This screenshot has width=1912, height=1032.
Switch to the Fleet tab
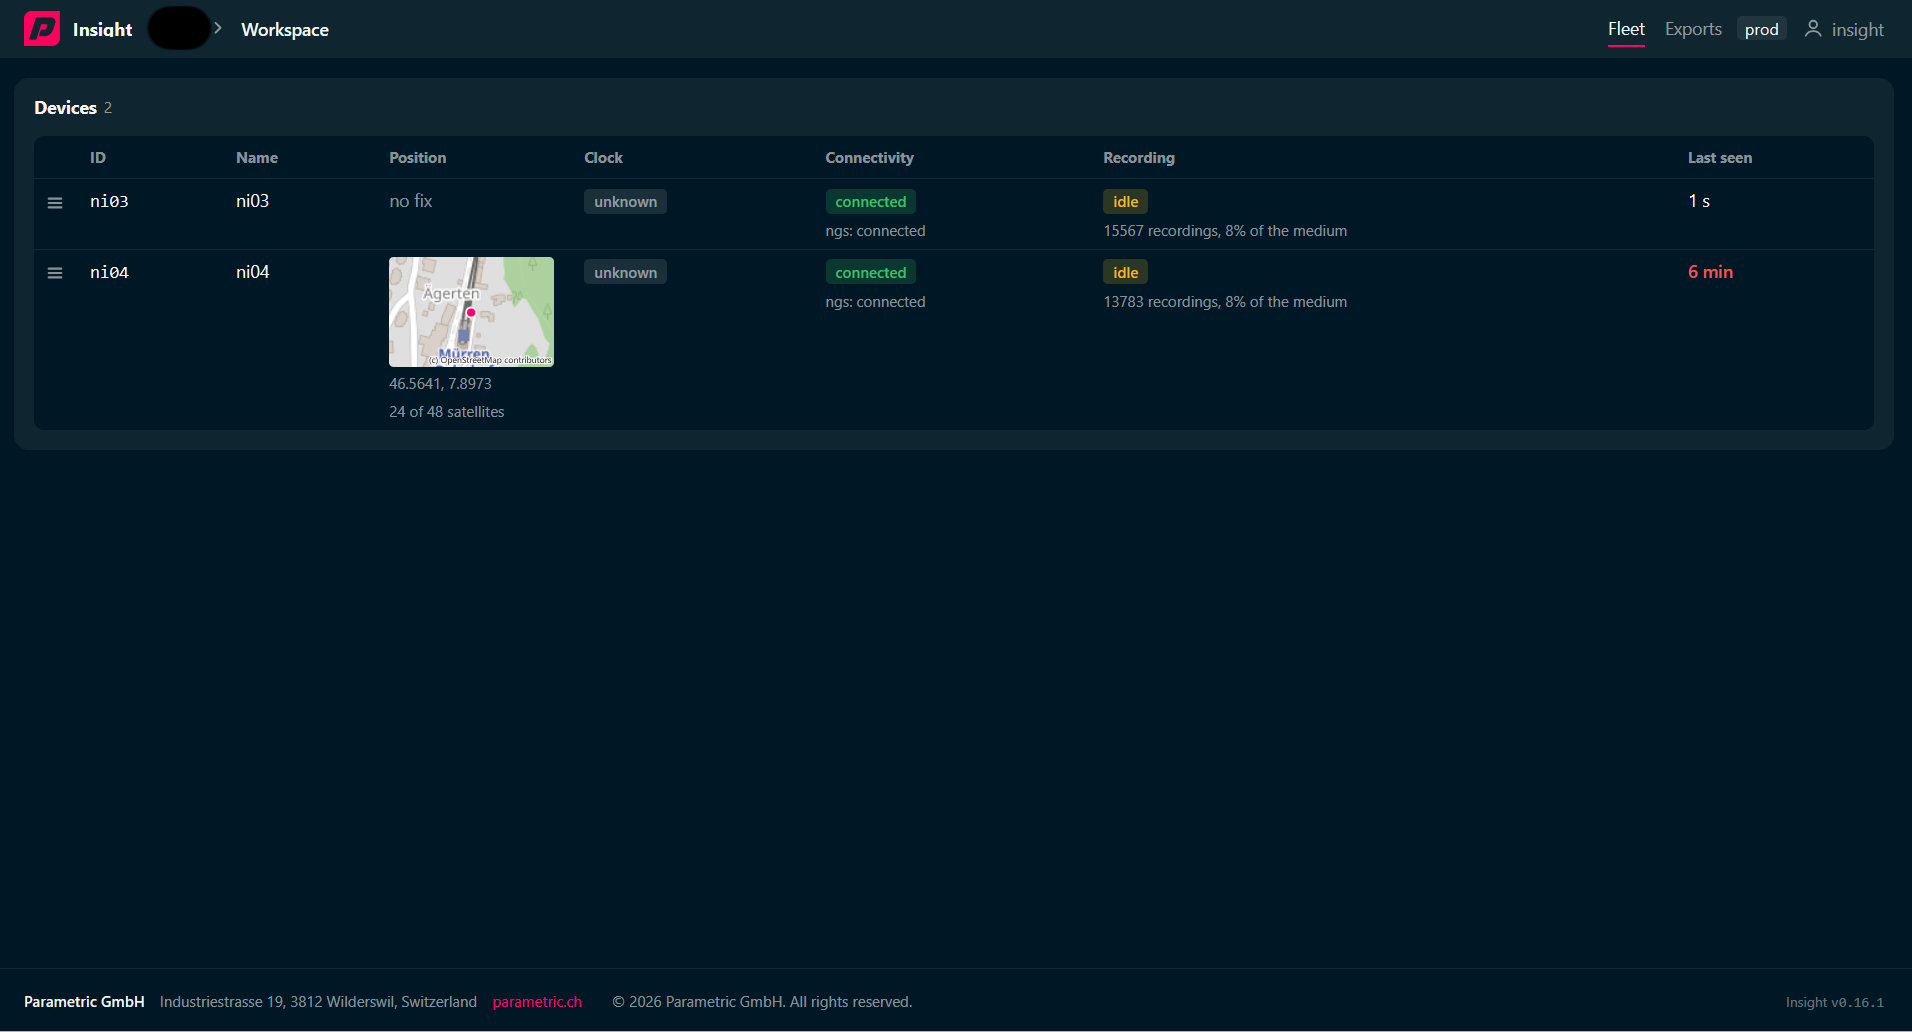click(x=1626, y=29)
